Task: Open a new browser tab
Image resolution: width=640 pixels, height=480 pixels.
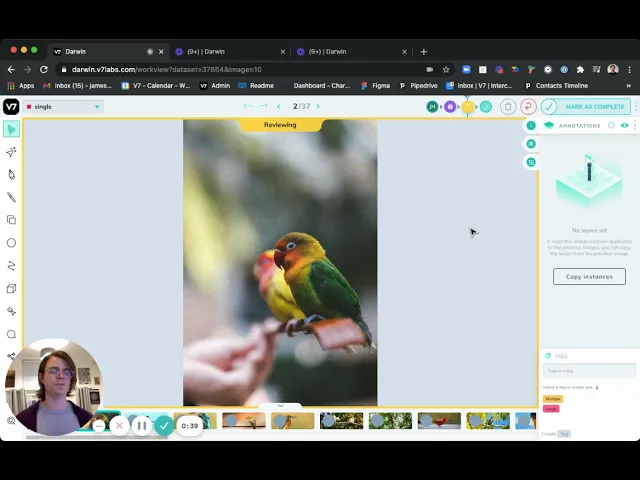Action: [423, 52]
